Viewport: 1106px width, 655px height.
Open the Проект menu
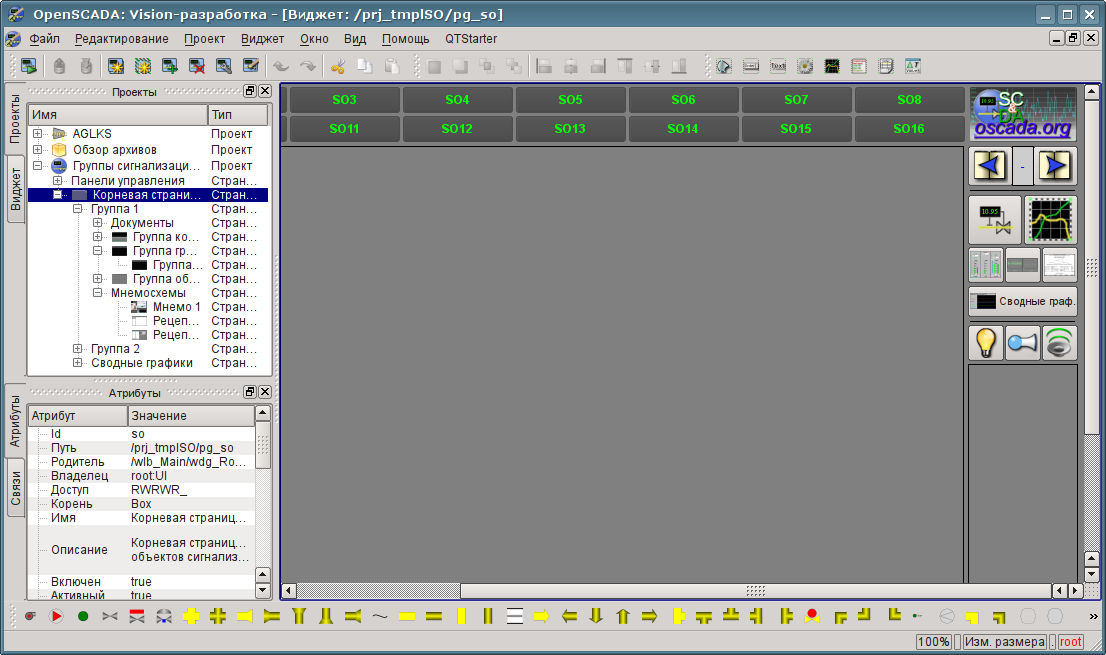tap(204, 39)
